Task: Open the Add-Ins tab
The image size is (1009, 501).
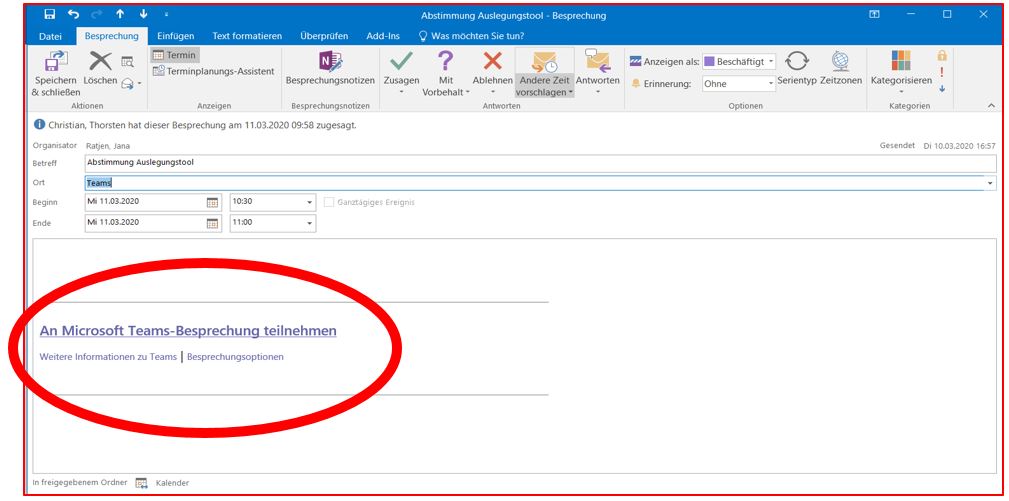Action: 383,36
